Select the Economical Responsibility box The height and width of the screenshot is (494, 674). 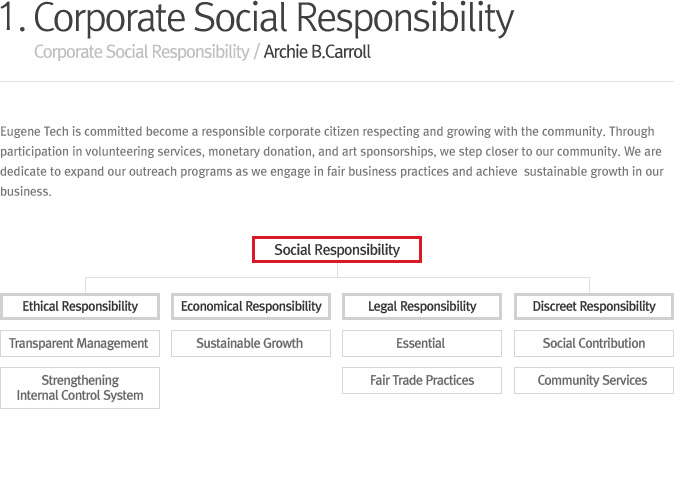(x=251, y=307)
